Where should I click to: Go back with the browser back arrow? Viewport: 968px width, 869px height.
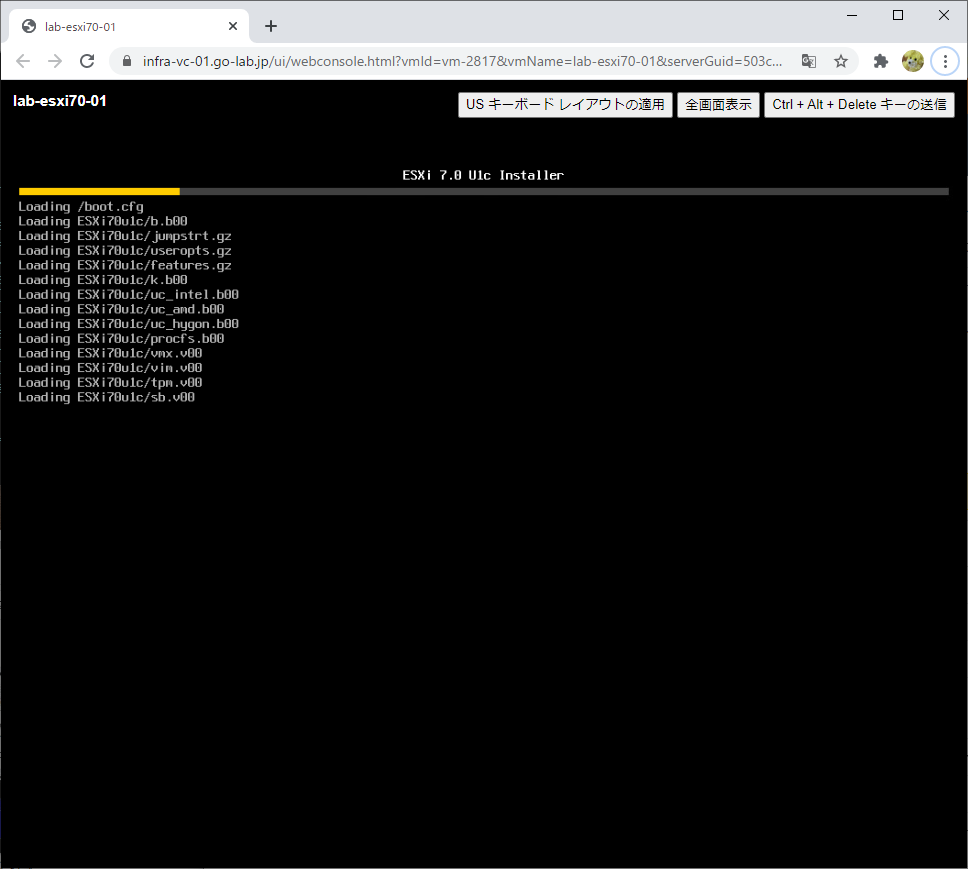[x=23, y=61]
